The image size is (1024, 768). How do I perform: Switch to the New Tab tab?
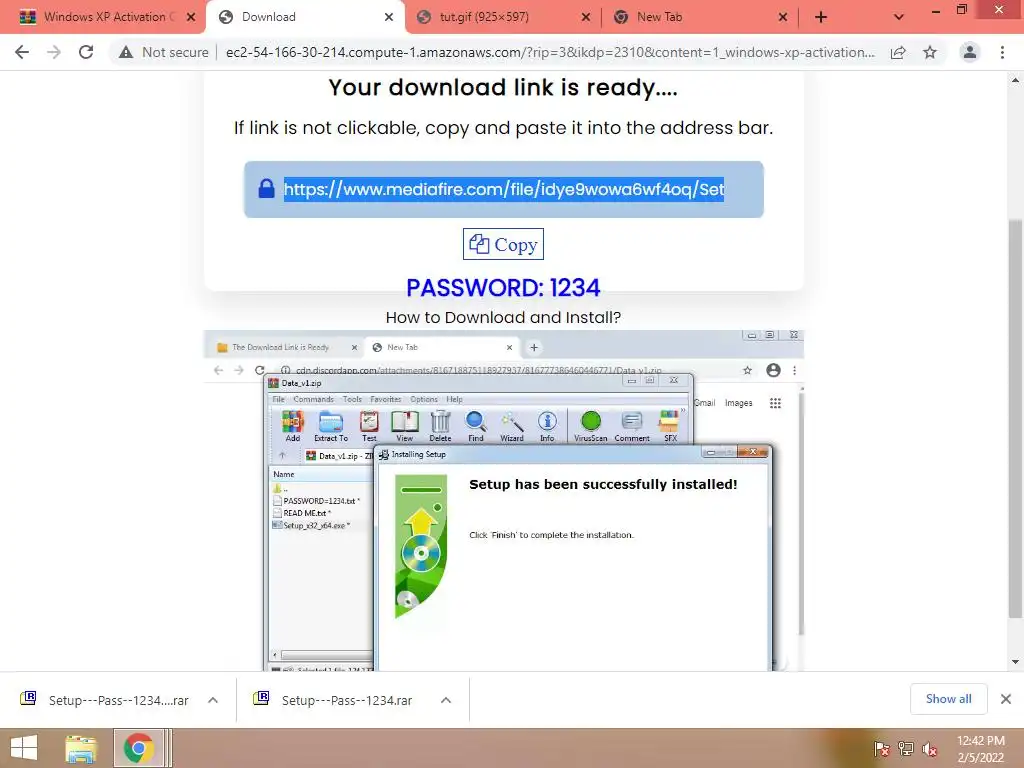coord(699,17)
